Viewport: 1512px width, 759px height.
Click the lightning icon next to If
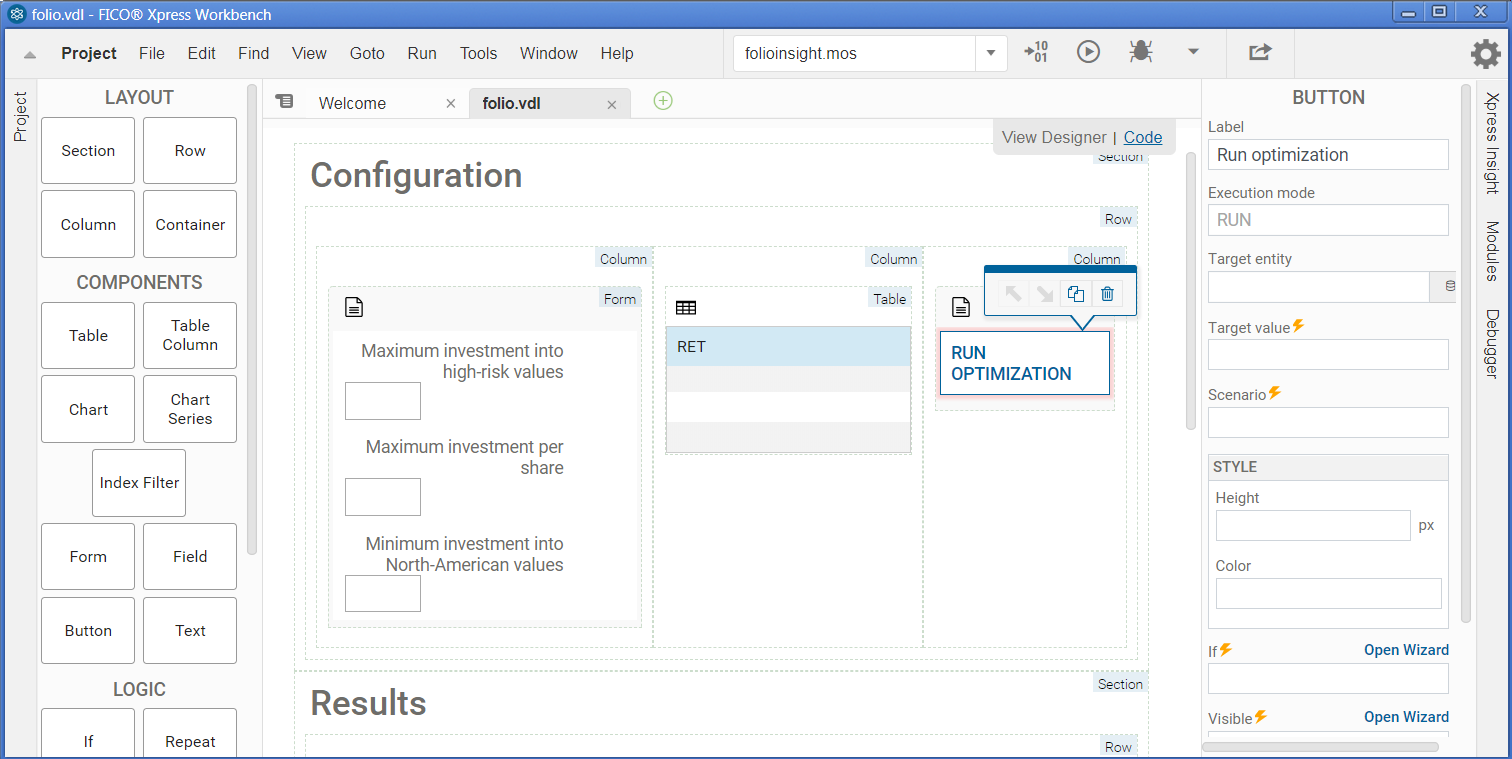1226,650
